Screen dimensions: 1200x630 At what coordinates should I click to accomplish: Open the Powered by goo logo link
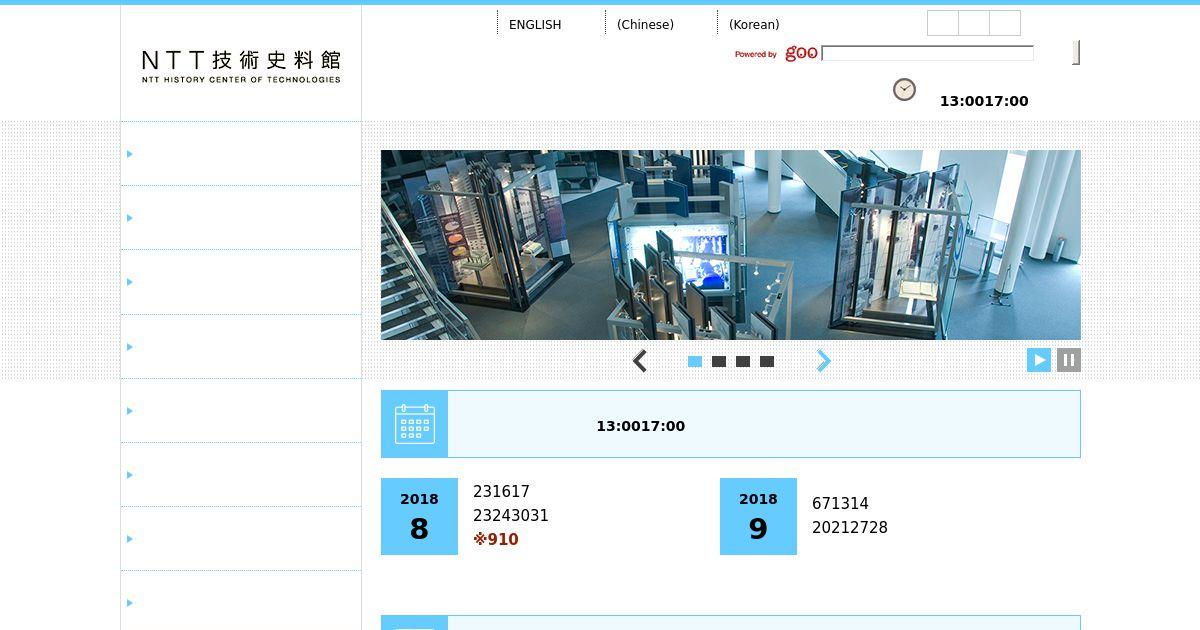click(x=776, y=53)
